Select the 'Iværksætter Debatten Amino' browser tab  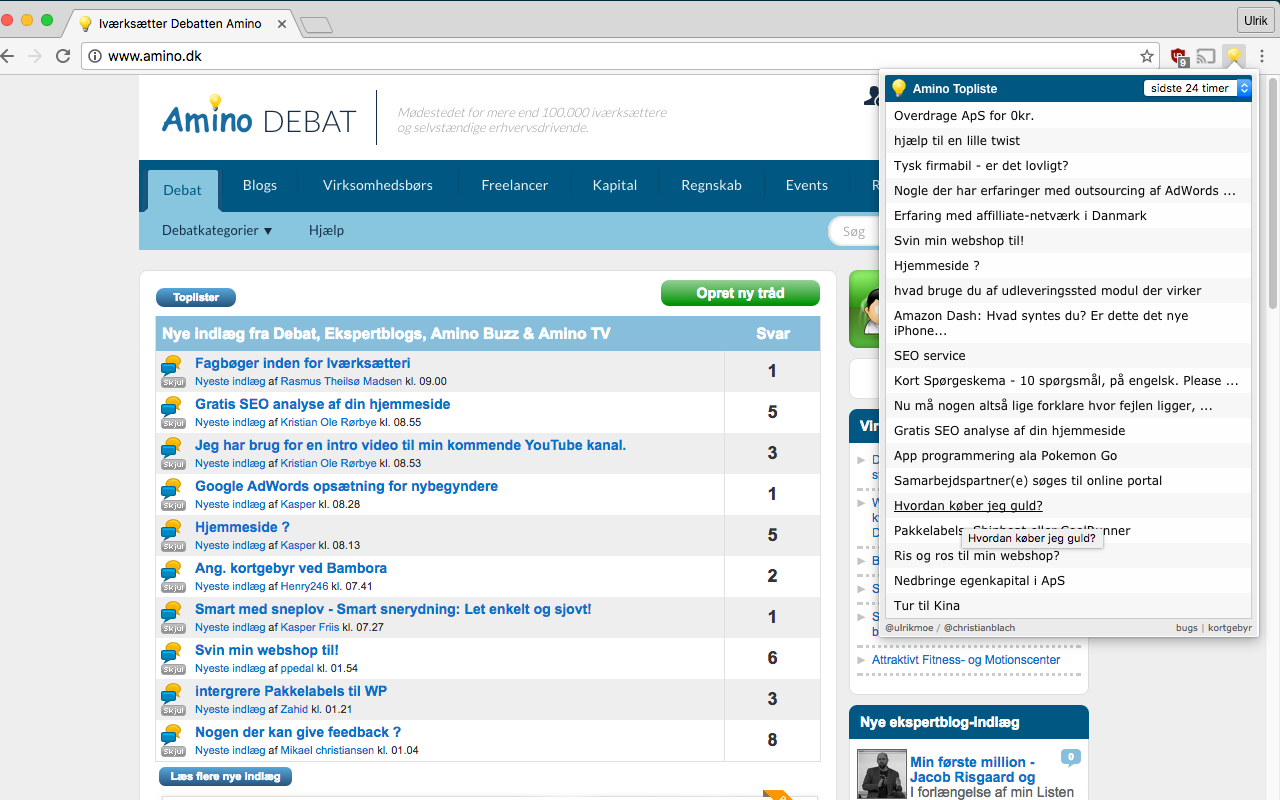(180, 23)
